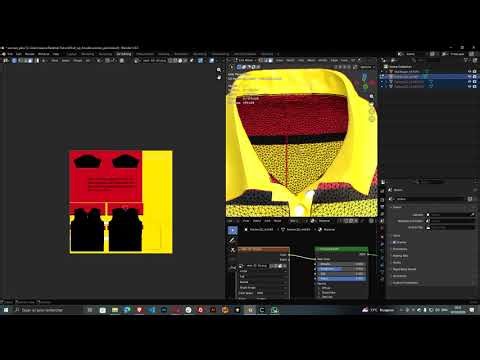Screen dimensions: 480x360
Task: Open the Render menu in top bar
Action: [x=30, y=54]
